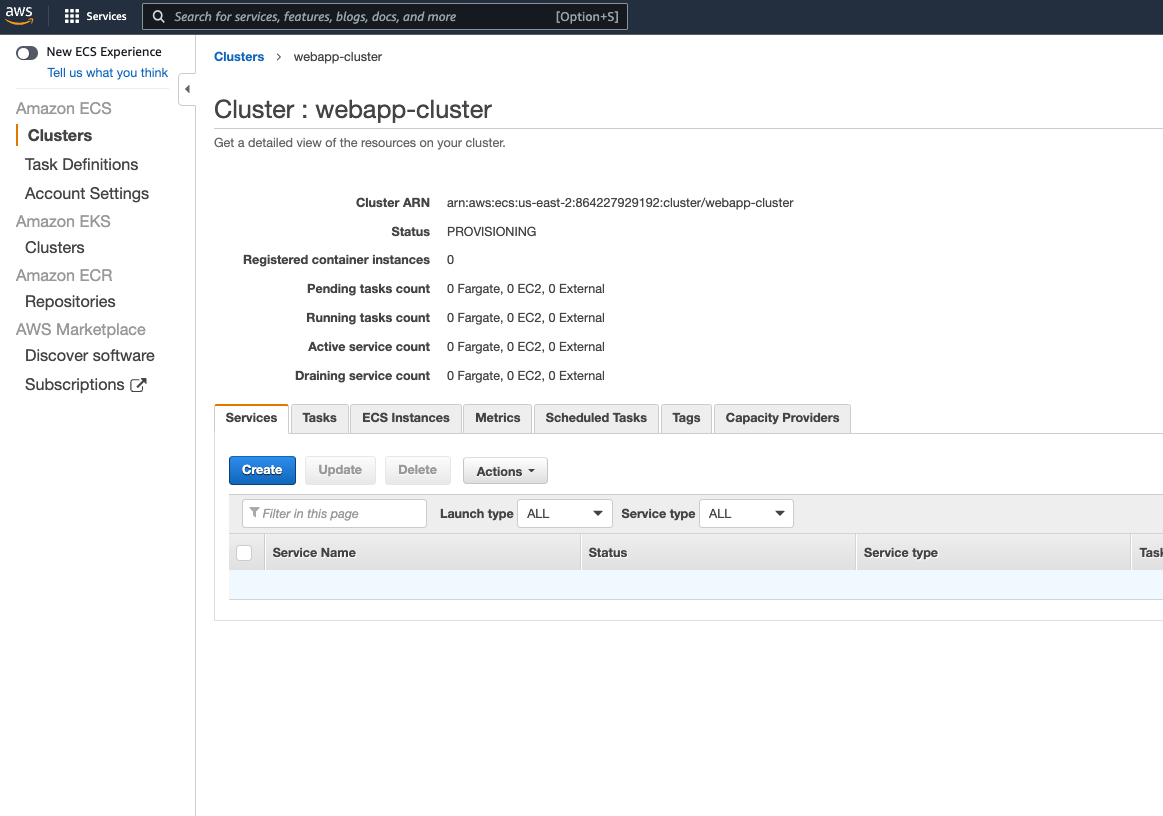Open the Actions dropdown
Viewport: 1163px width, 816px height.
pyautogui.click(x=505, y=470)
